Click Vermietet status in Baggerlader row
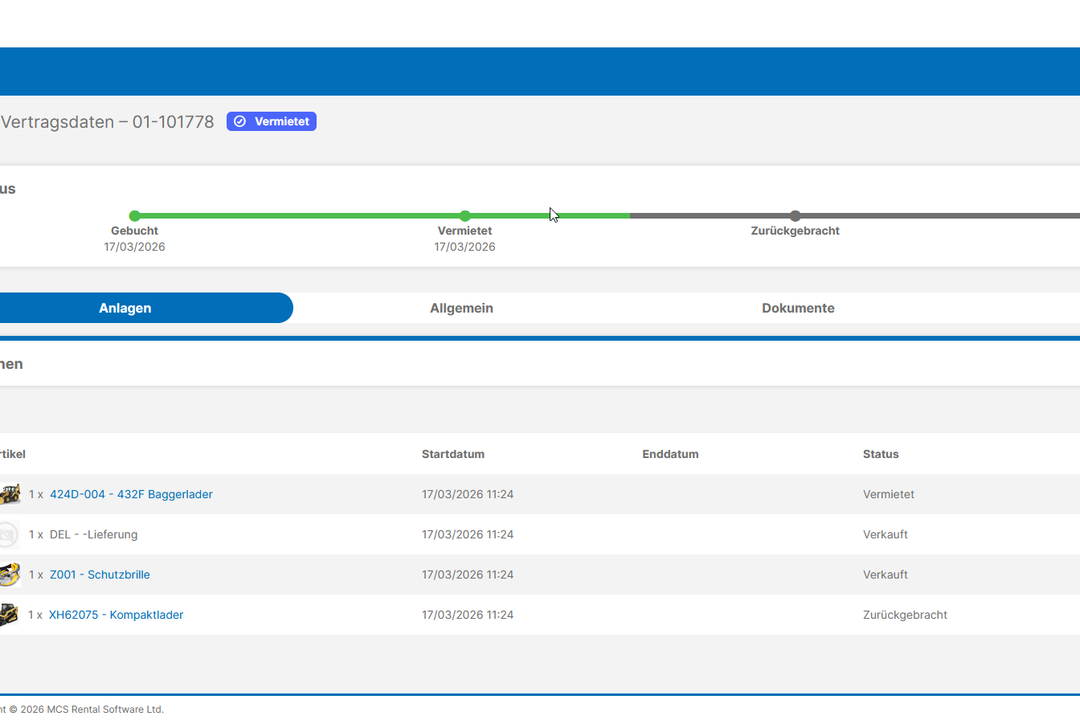 click(889, 494)
